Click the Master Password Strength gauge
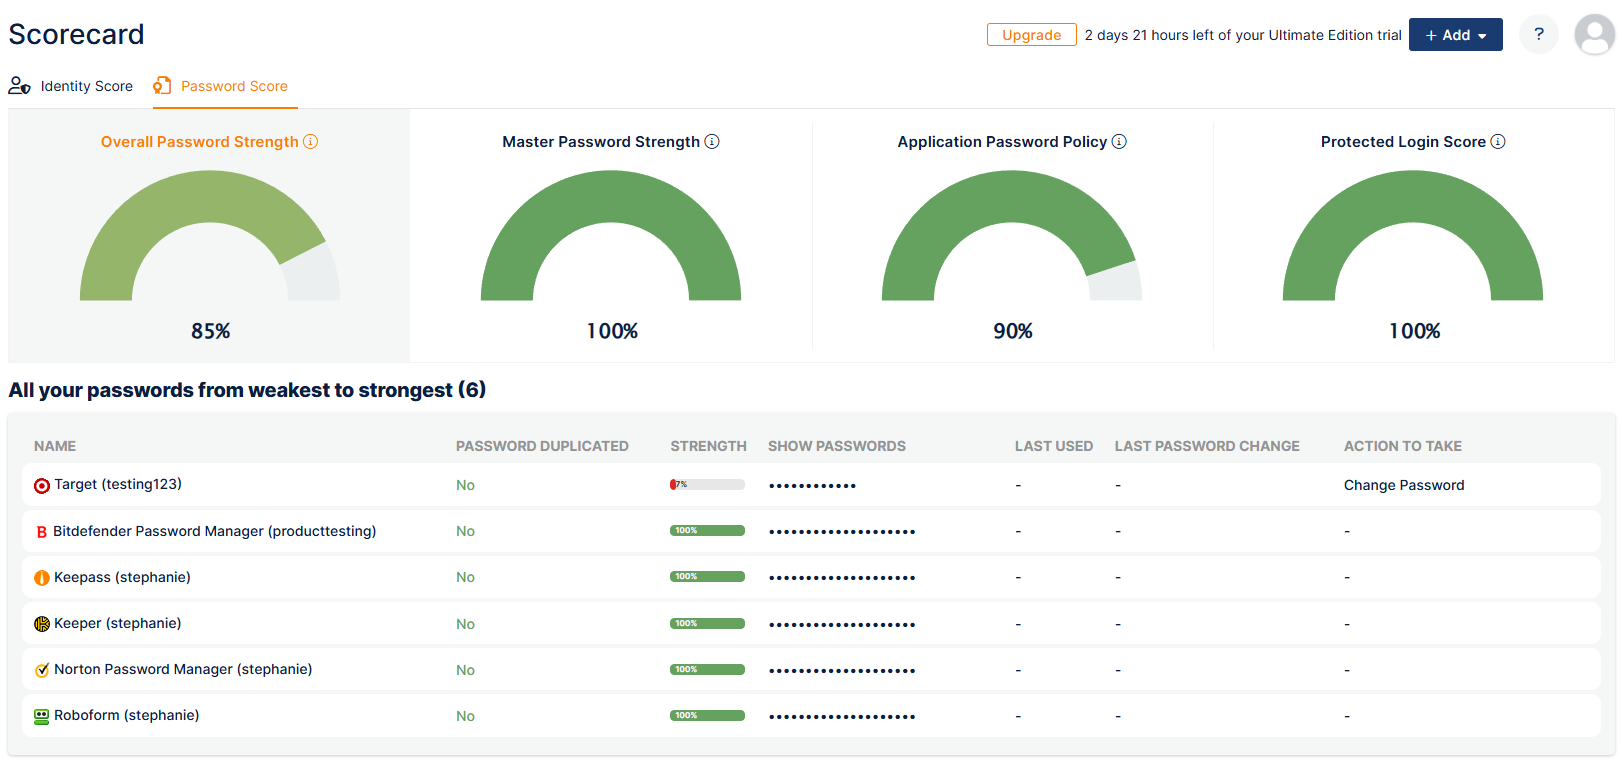This screenshot has height=783, width=1622. click(x=611, y=235)
